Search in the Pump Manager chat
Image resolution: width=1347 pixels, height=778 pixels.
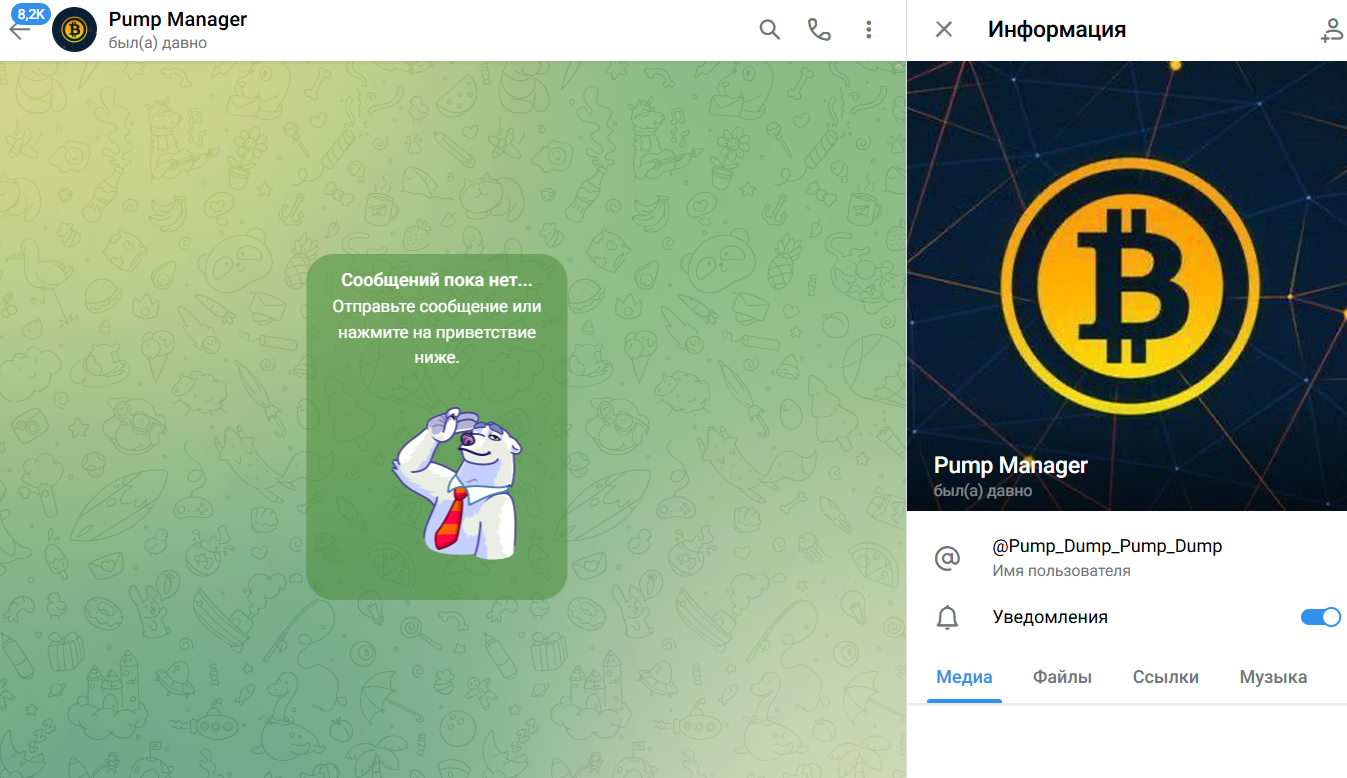pos(769,30)
